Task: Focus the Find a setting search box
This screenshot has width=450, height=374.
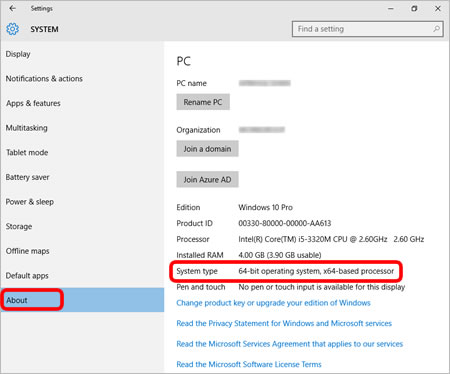Action: click(368, 29)
